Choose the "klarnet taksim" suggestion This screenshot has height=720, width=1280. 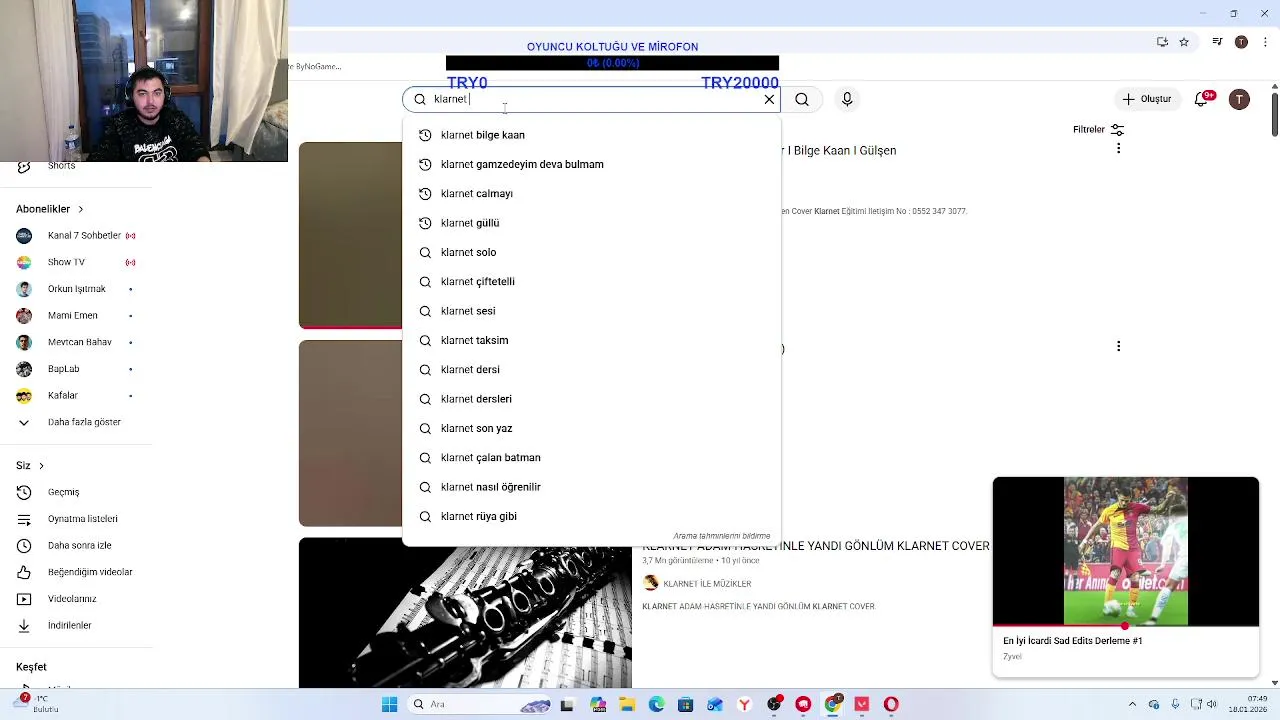tap(591, 340)
